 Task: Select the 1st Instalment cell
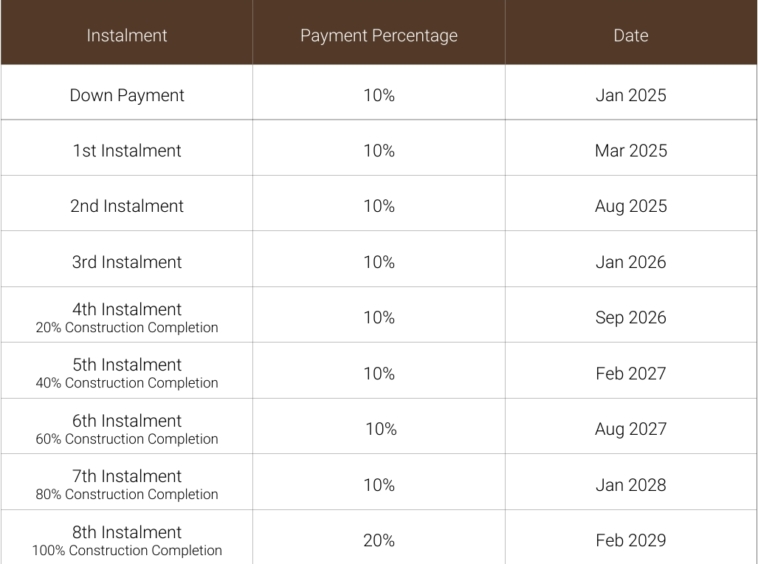click(x=126, y=151)
